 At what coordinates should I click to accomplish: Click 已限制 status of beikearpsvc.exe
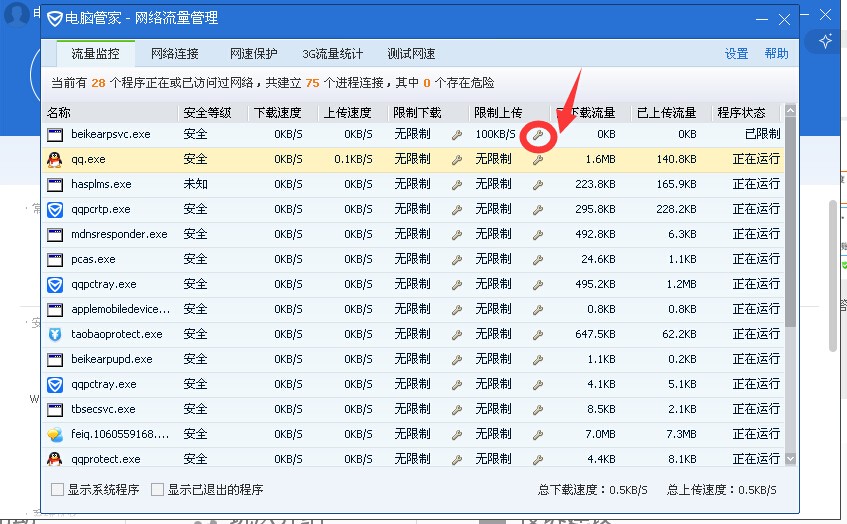click(762, 134)
